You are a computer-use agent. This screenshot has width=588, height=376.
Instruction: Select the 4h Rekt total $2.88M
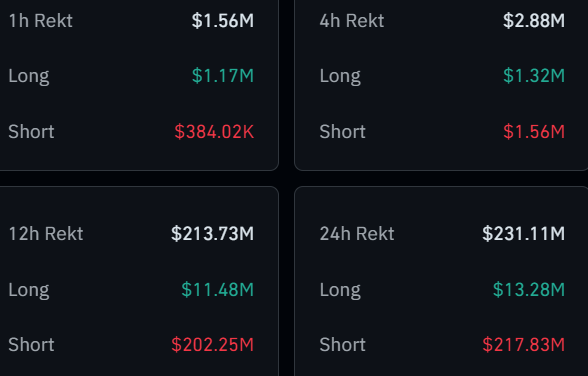[534, 21]
